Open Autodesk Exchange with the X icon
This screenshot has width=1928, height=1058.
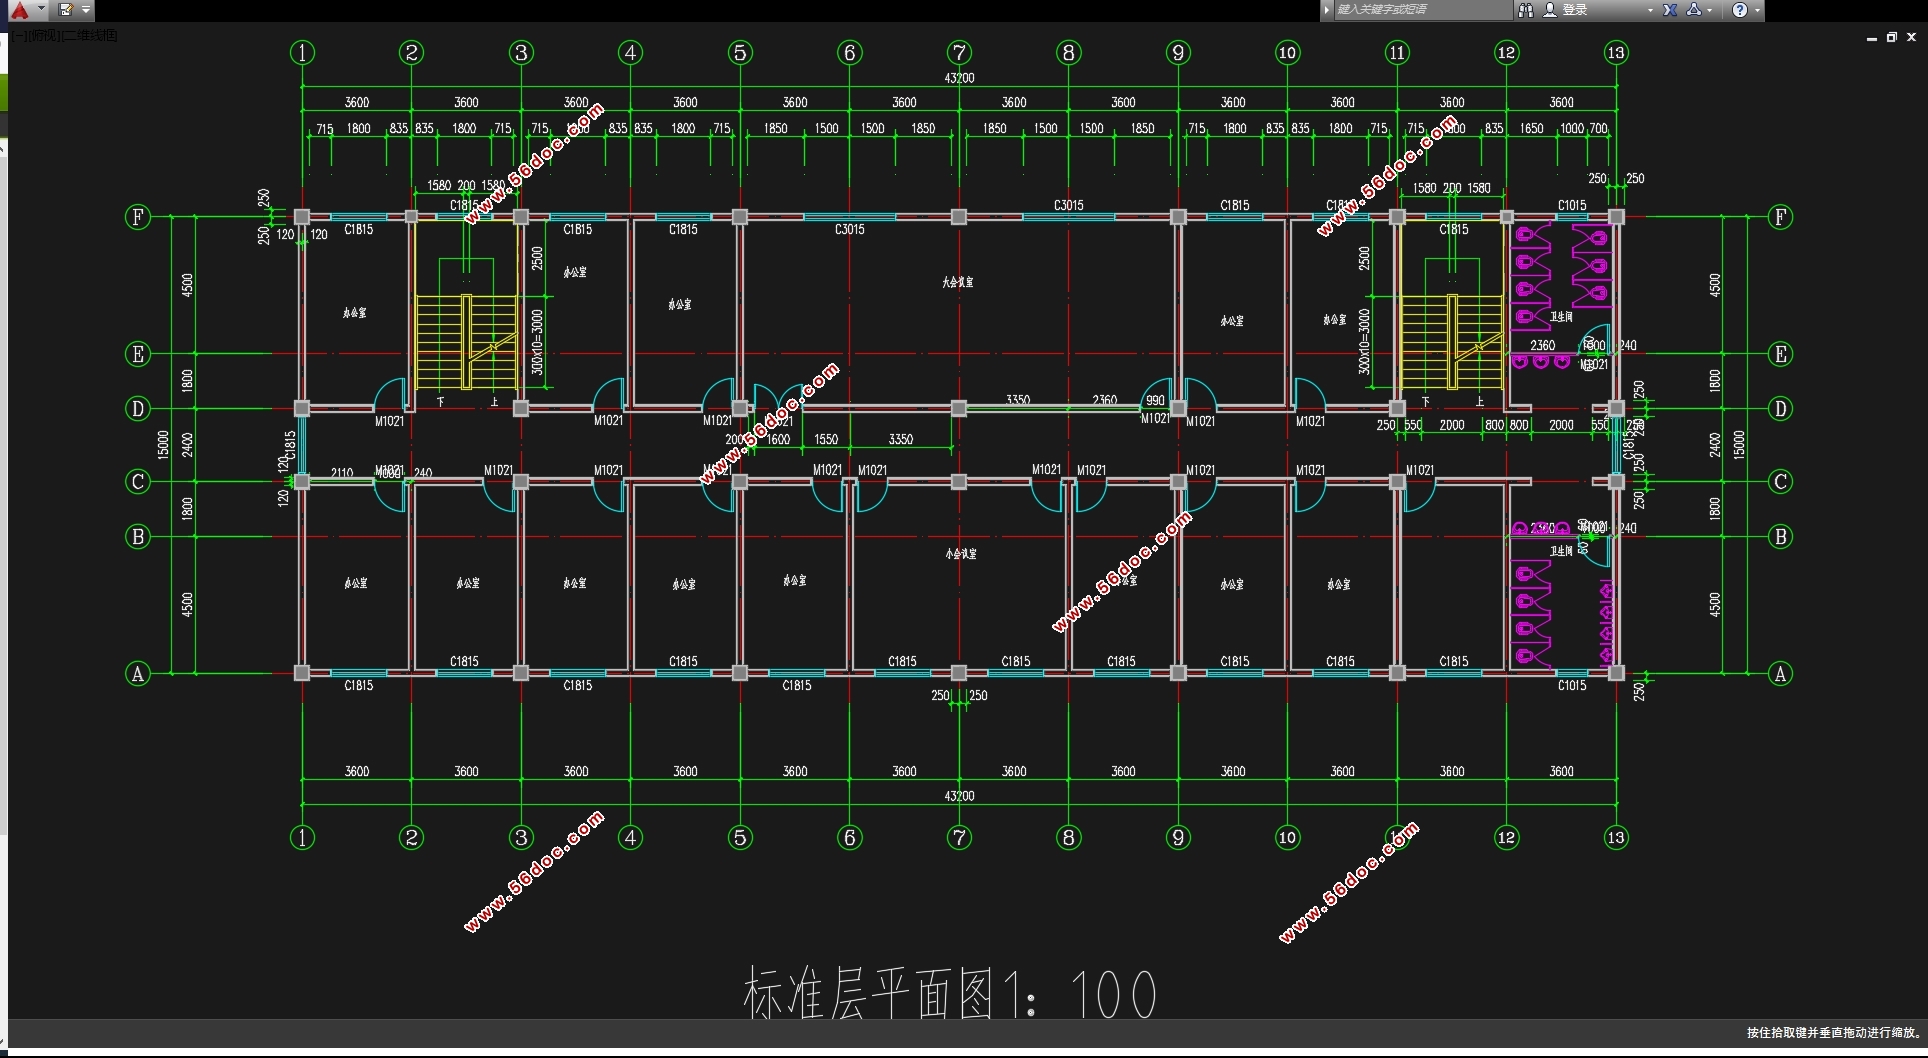1670,10
